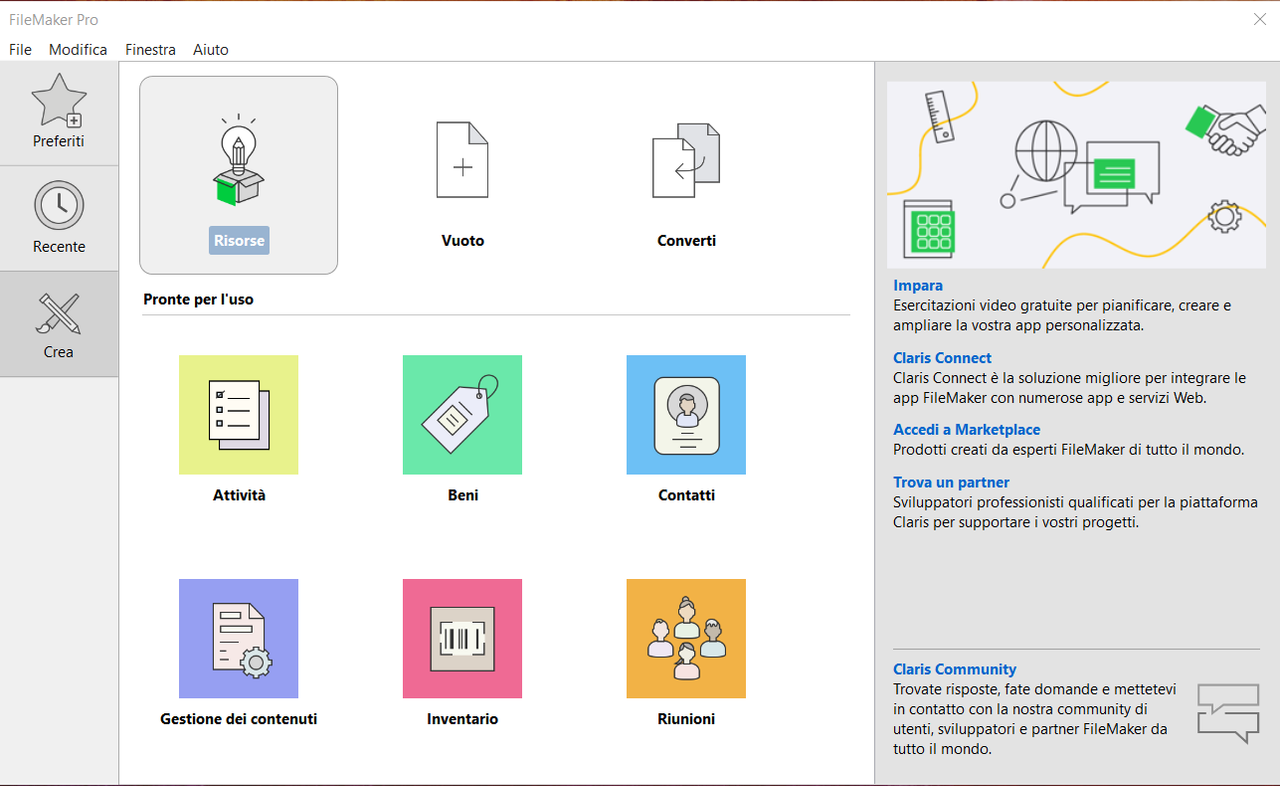Image resolution: width=1280 pixels, height=786 pixels.
Task: Create a blank file with Vuoto icon
Action: [463, 160]
